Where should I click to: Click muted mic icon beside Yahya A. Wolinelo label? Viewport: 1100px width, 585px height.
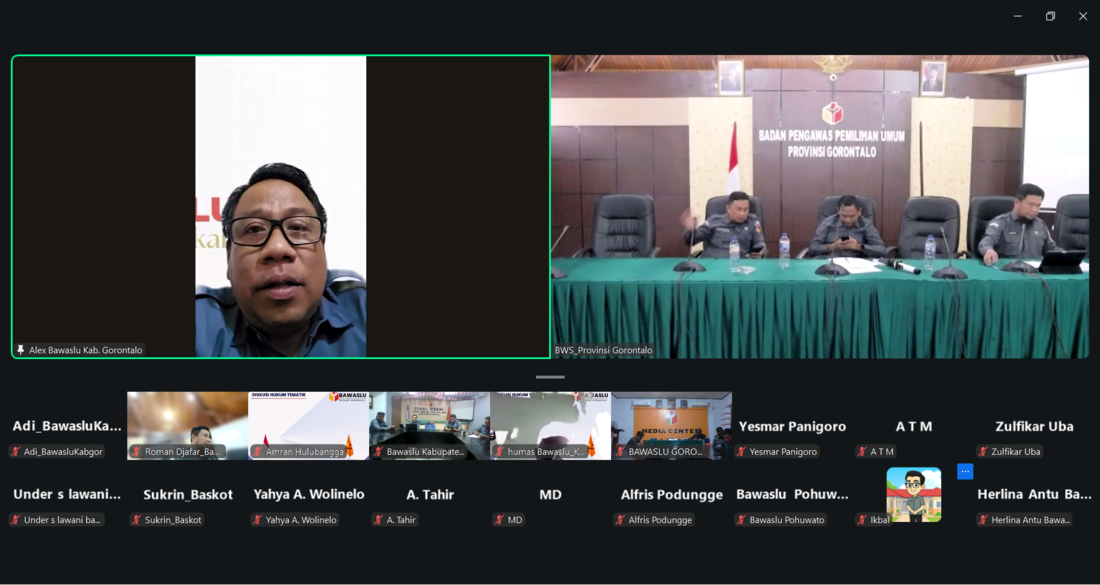257,520
